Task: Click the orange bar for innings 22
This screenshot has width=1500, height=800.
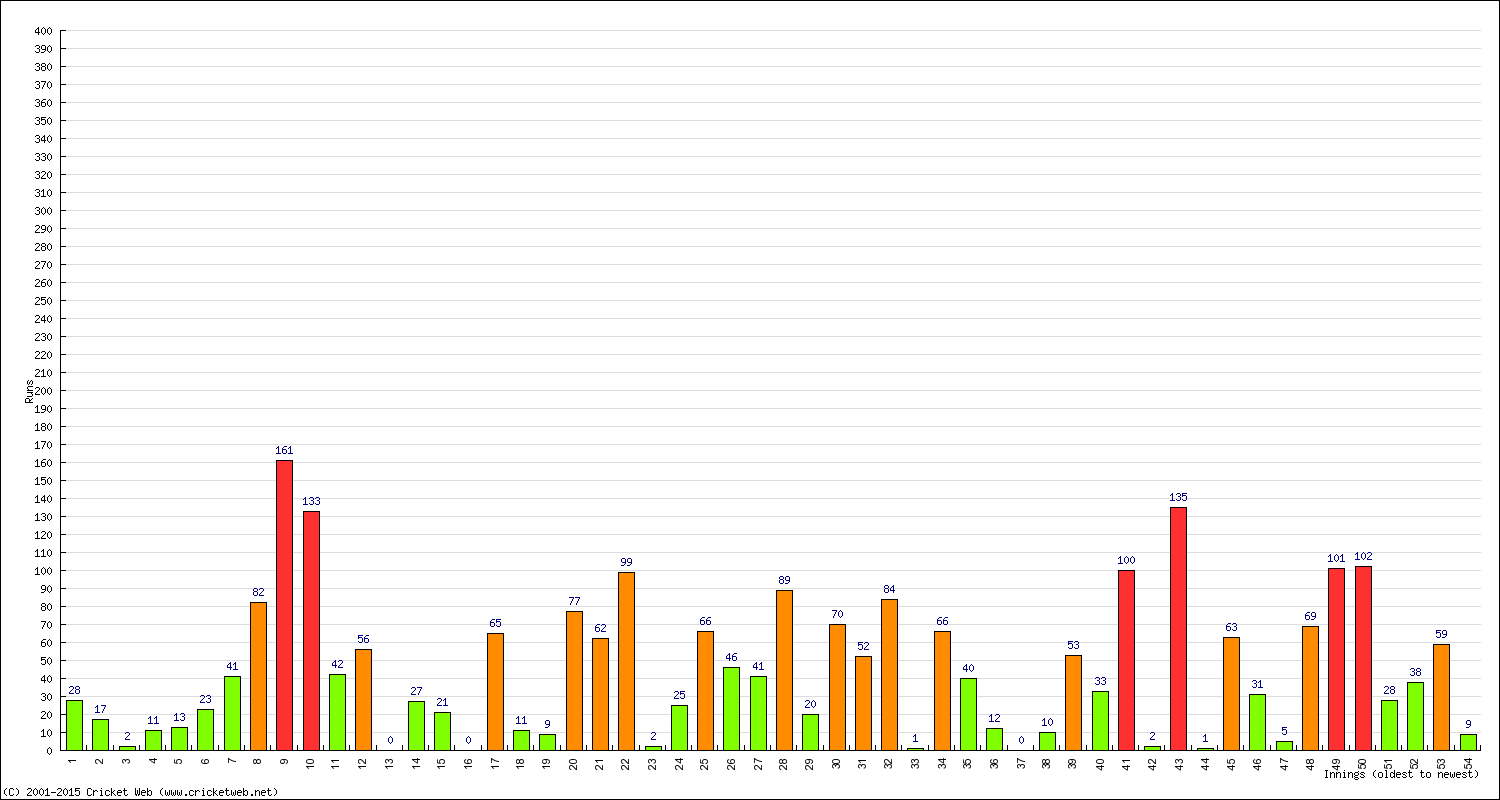Action: pyautogui.click(x=626, y=661)
